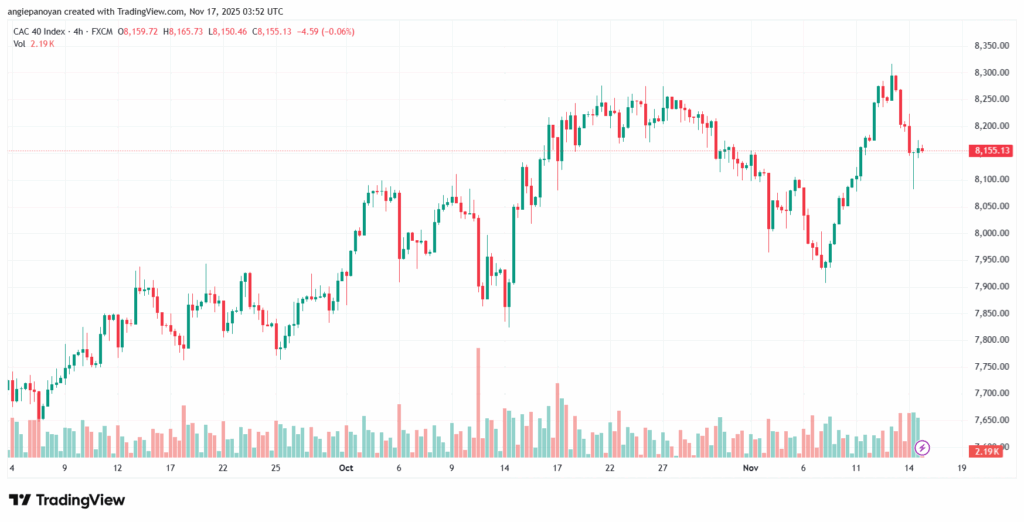
Task: Click the purple lightning bolt event icon
Action: (923, 446)
